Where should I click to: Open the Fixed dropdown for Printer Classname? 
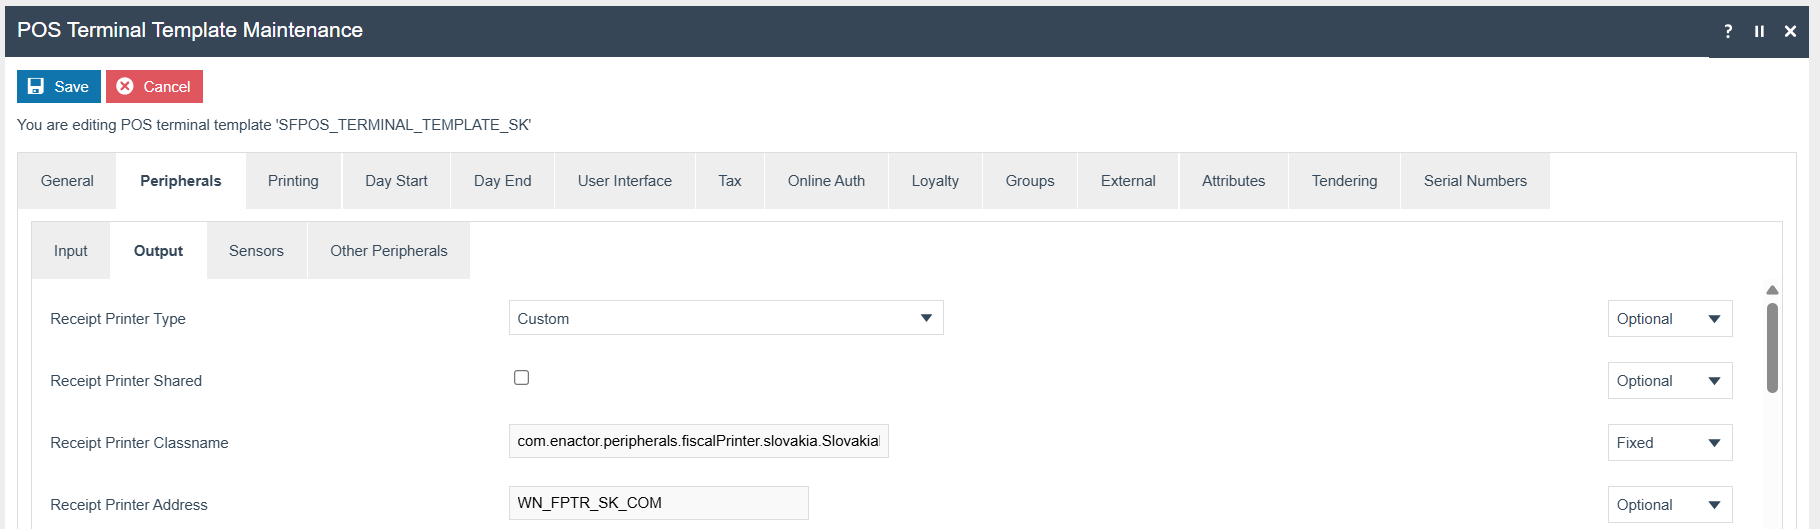click(x=1669, y=443)
